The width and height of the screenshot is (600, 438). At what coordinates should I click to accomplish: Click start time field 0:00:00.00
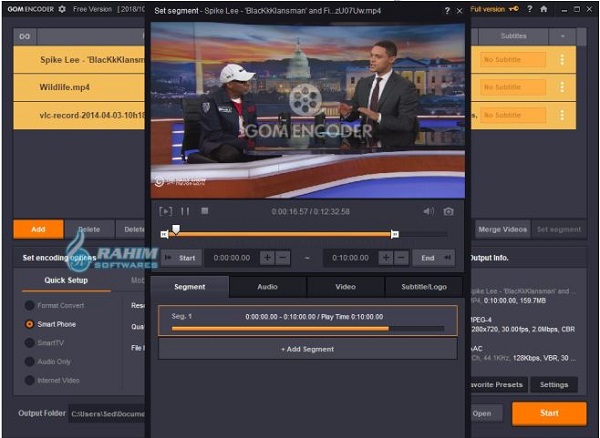click(232, 258)
